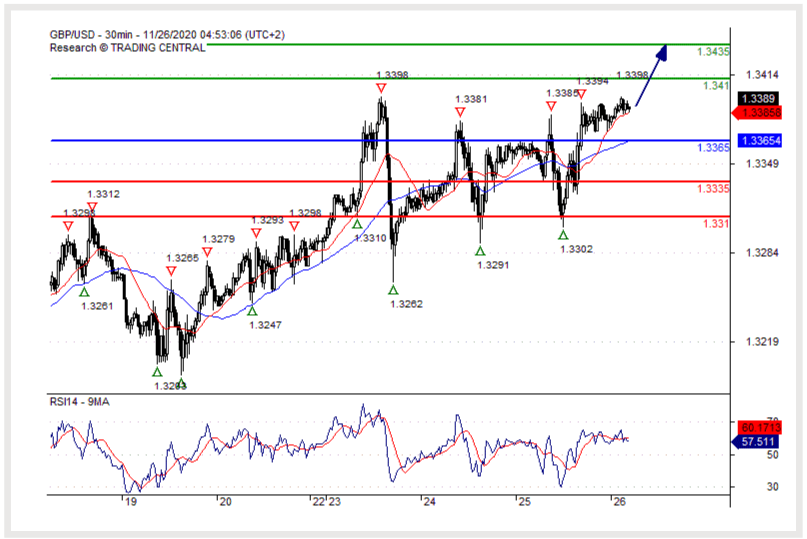The width and height of the screenshot is (807, 539).
Task: Click the 1.3312 swing high label
Action: [103, 195]
